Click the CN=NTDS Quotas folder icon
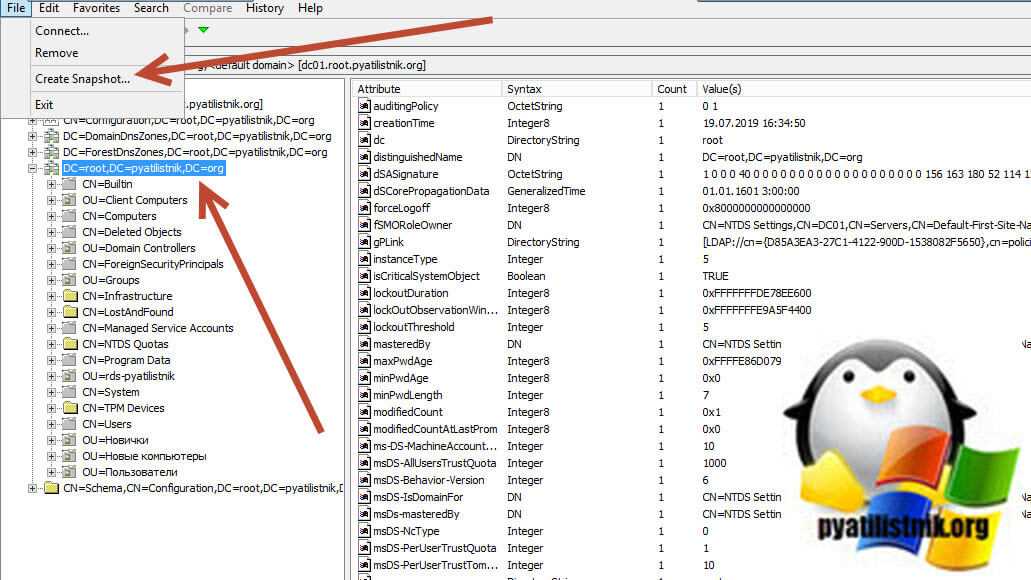The image size is (1031, 580). click(x=70, y=344)
